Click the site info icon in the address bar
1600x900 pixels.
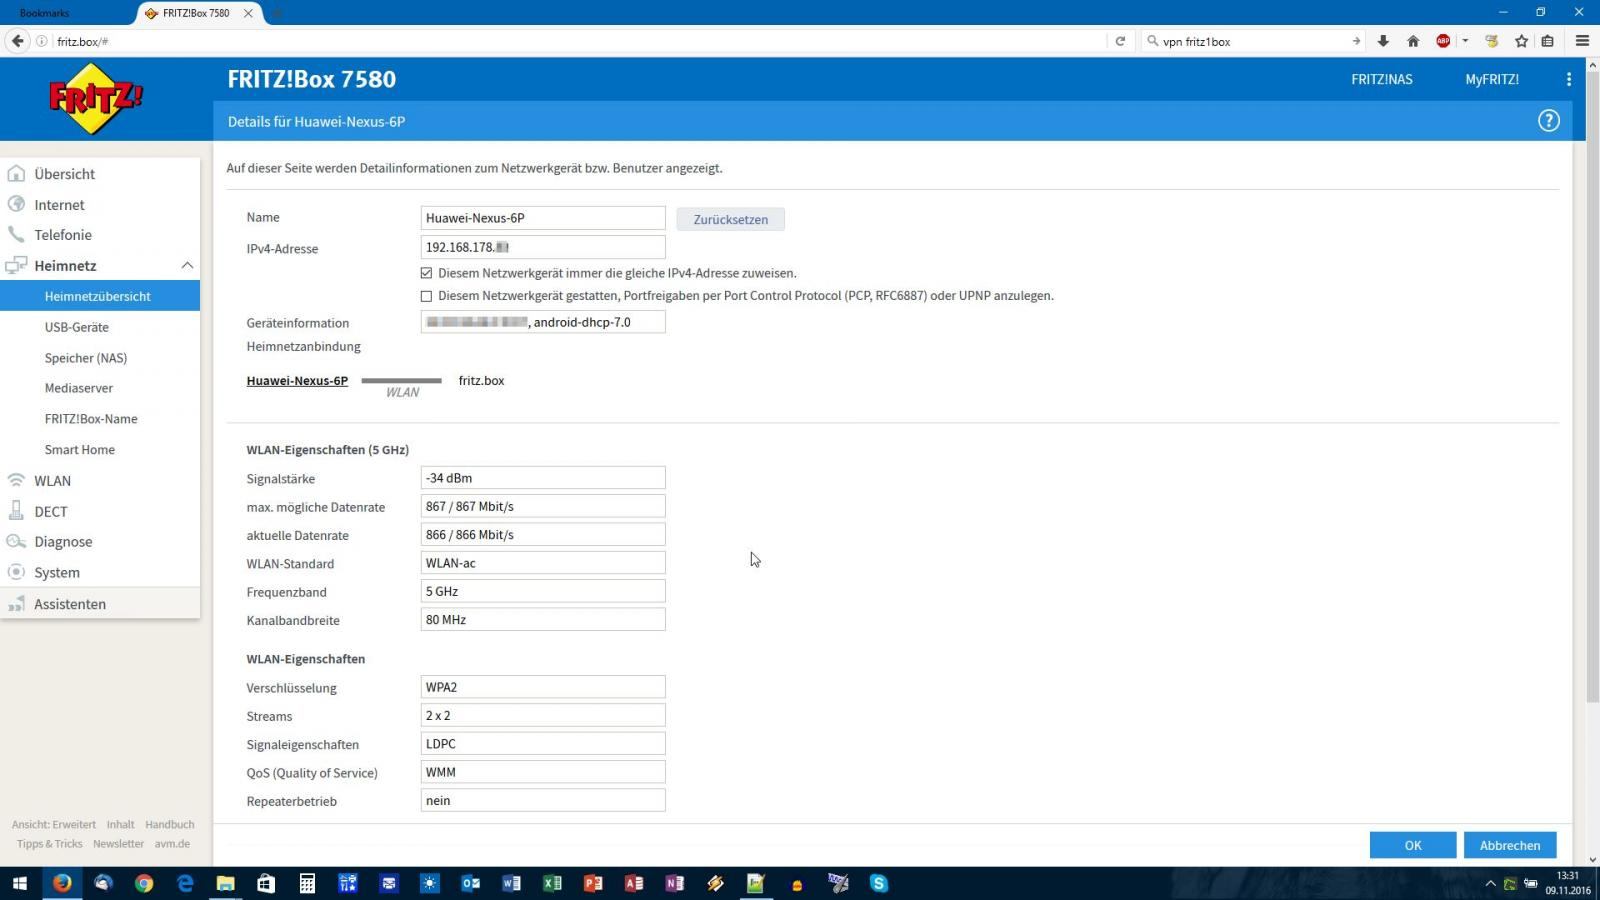[42, 41]
